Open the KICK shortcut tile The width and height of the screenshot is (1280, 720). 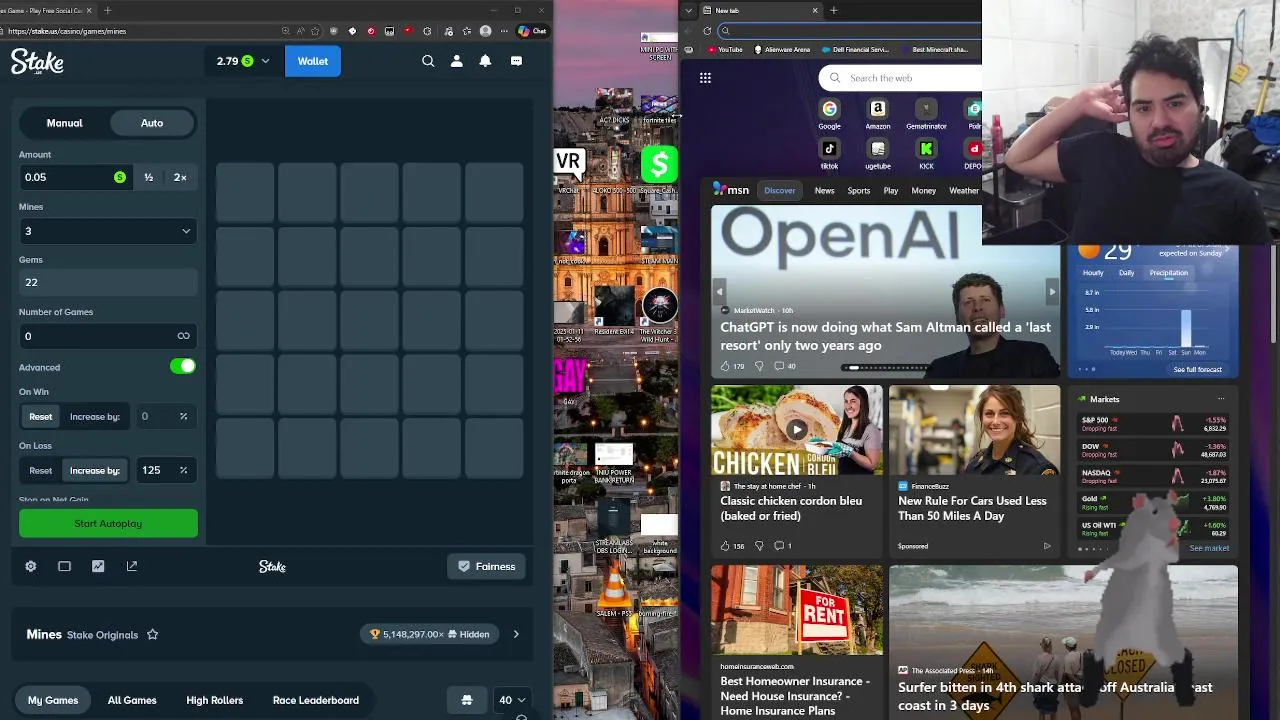tap(926, 154)
